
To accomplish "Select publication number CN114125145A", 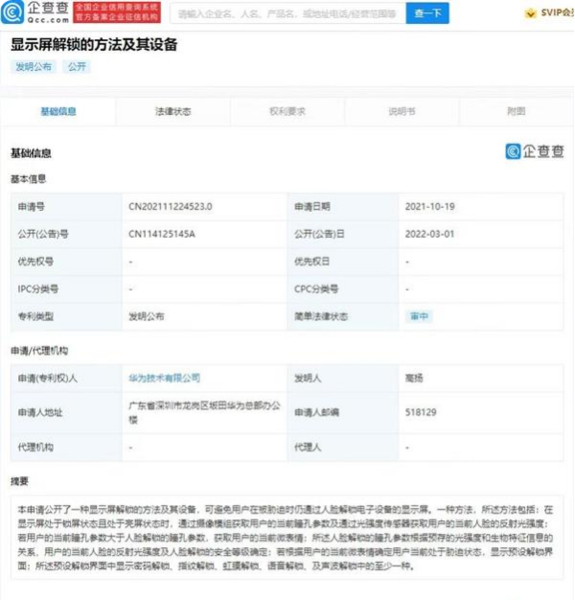I will tap(161, 234).
